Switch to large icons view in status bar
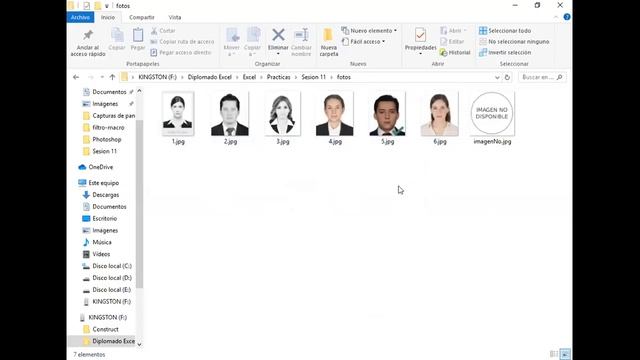Screen dimensions: 640x360 click(x=565, y=354)
